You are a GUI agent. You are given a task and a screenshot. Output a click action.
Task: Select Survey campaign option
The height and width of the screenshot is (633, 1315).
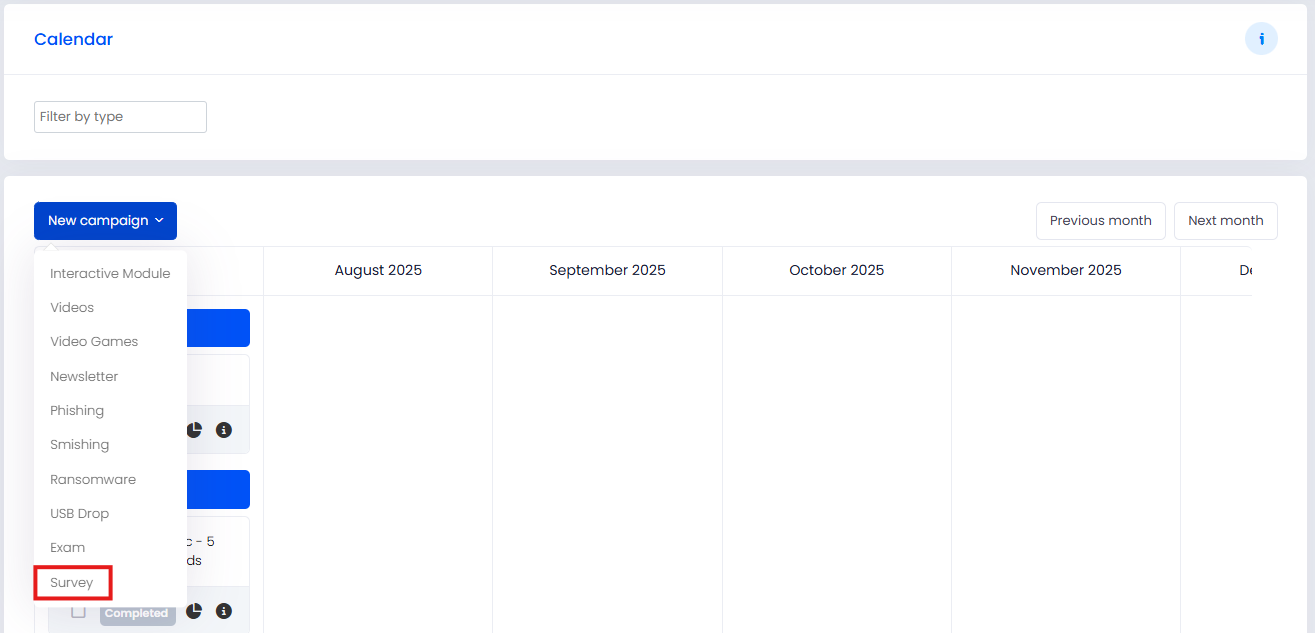point(72,582)
